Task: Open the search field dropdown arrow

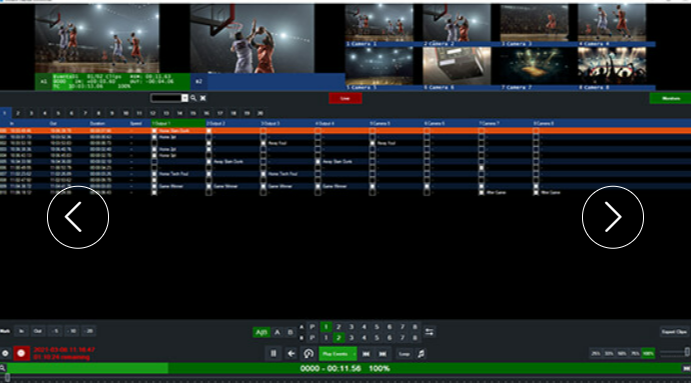Action: pyautogui.click(x=185, y=98)
